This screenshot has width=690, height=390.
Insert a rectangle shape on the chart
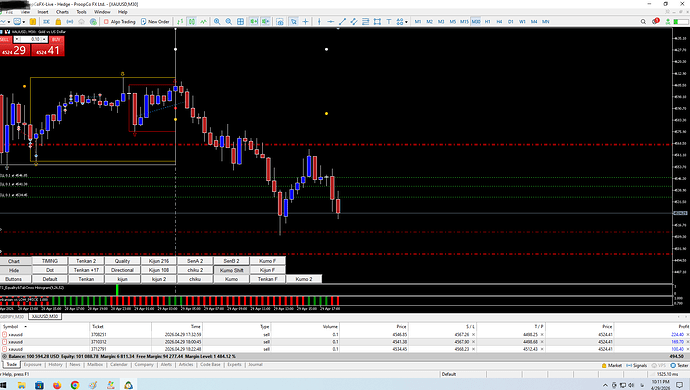pos(377,22)
